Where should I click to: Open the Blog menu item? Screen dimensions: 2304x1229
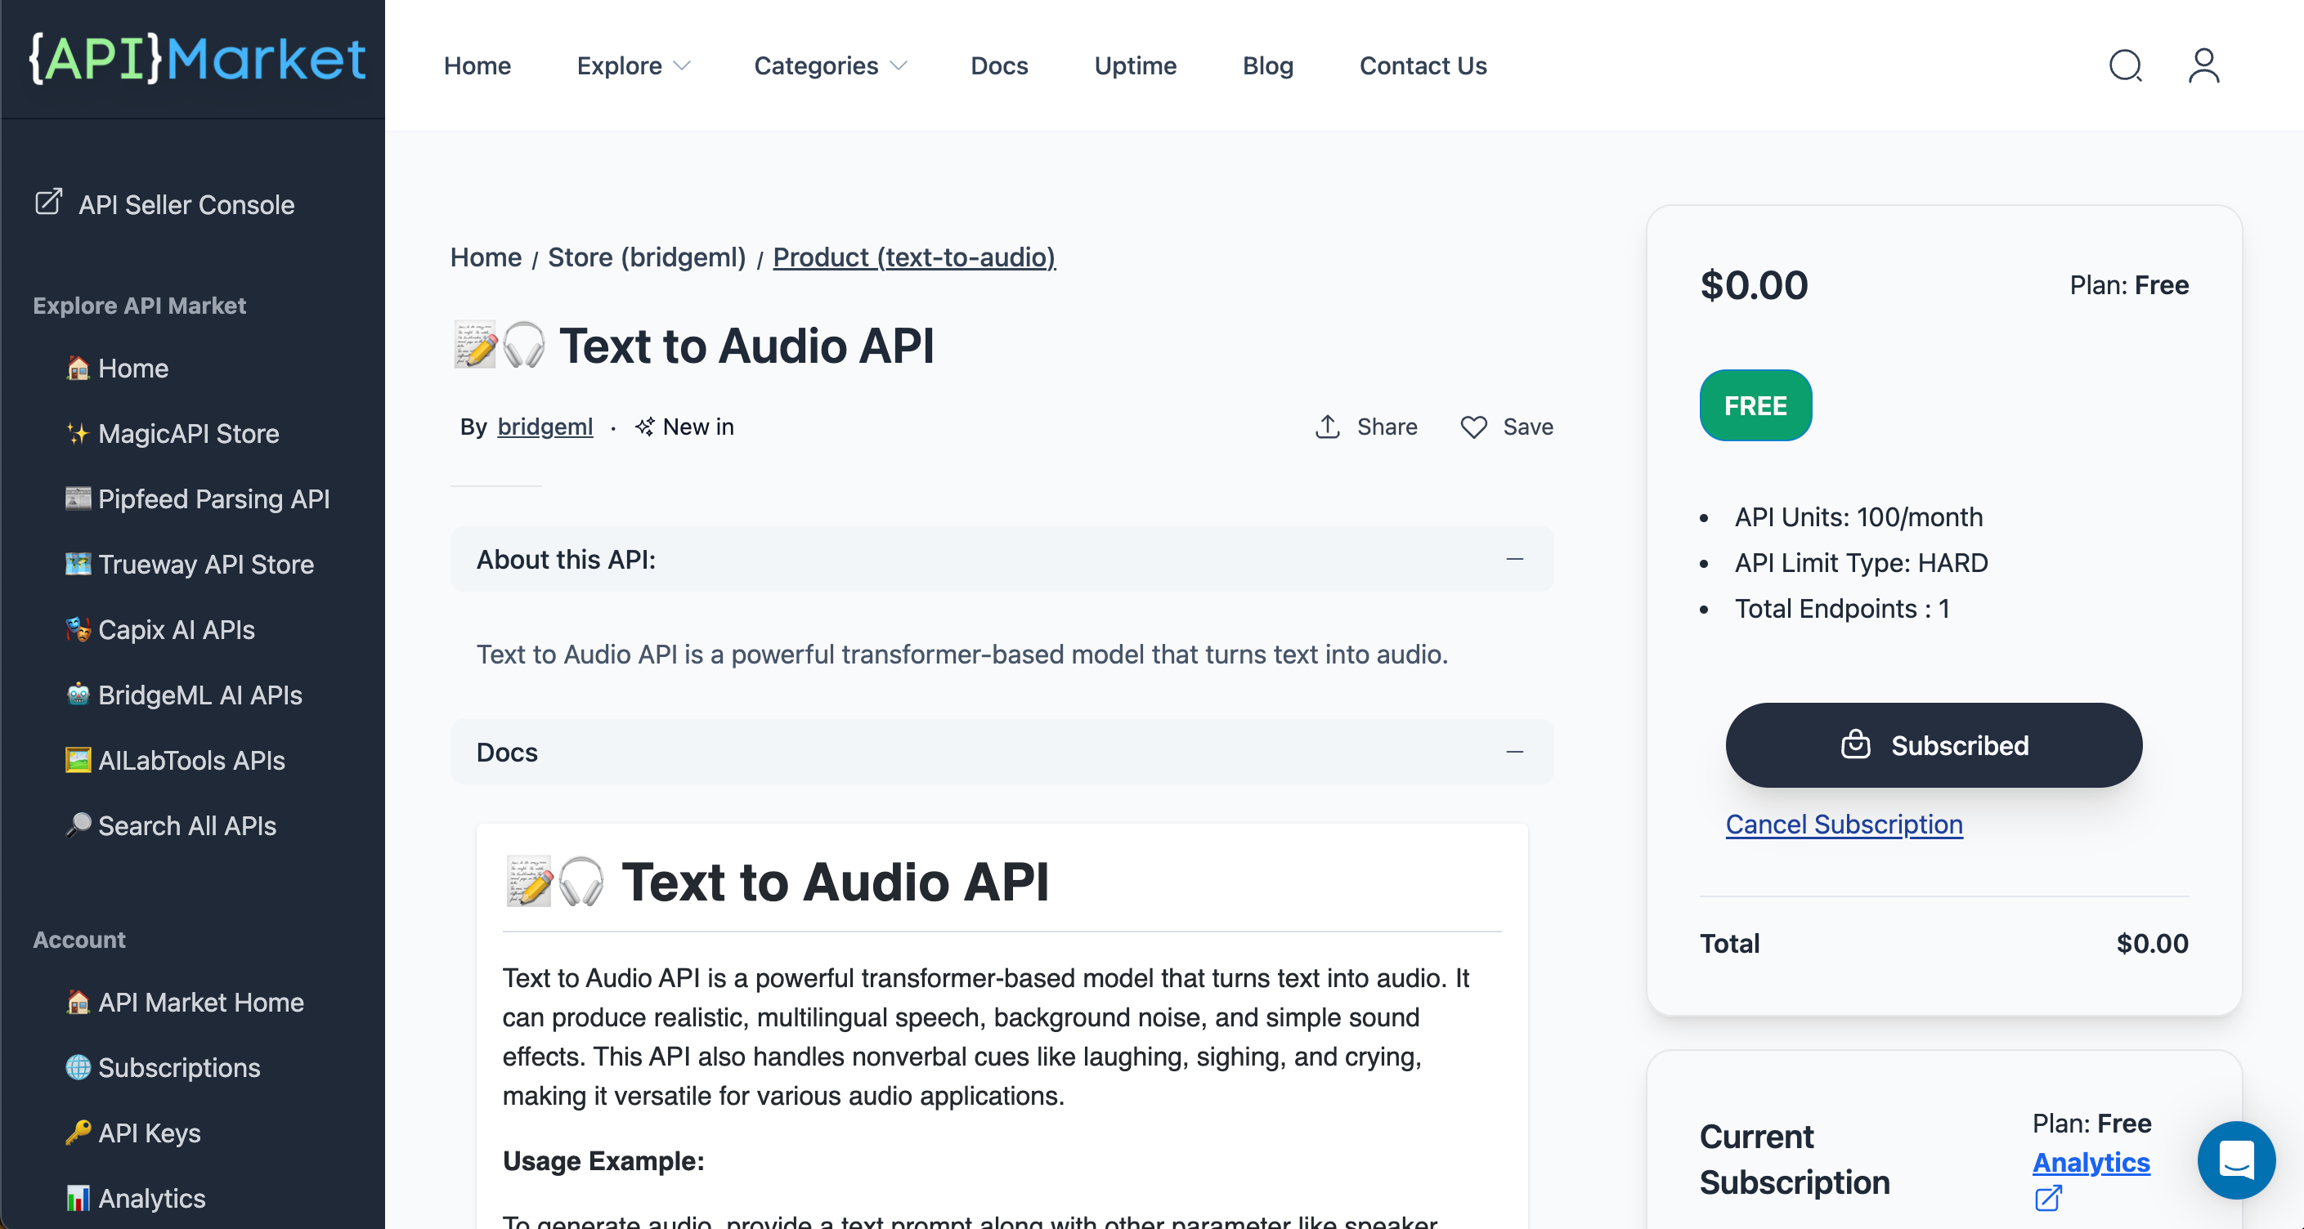[1267, 66]
